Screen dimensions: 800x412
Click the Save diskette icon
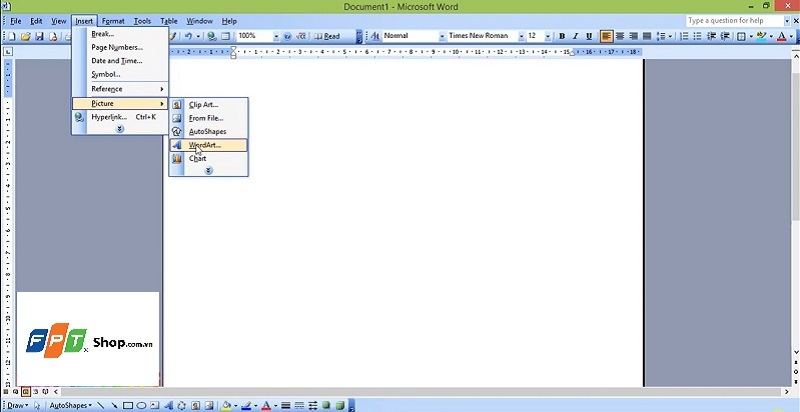[x=39, y=36]
